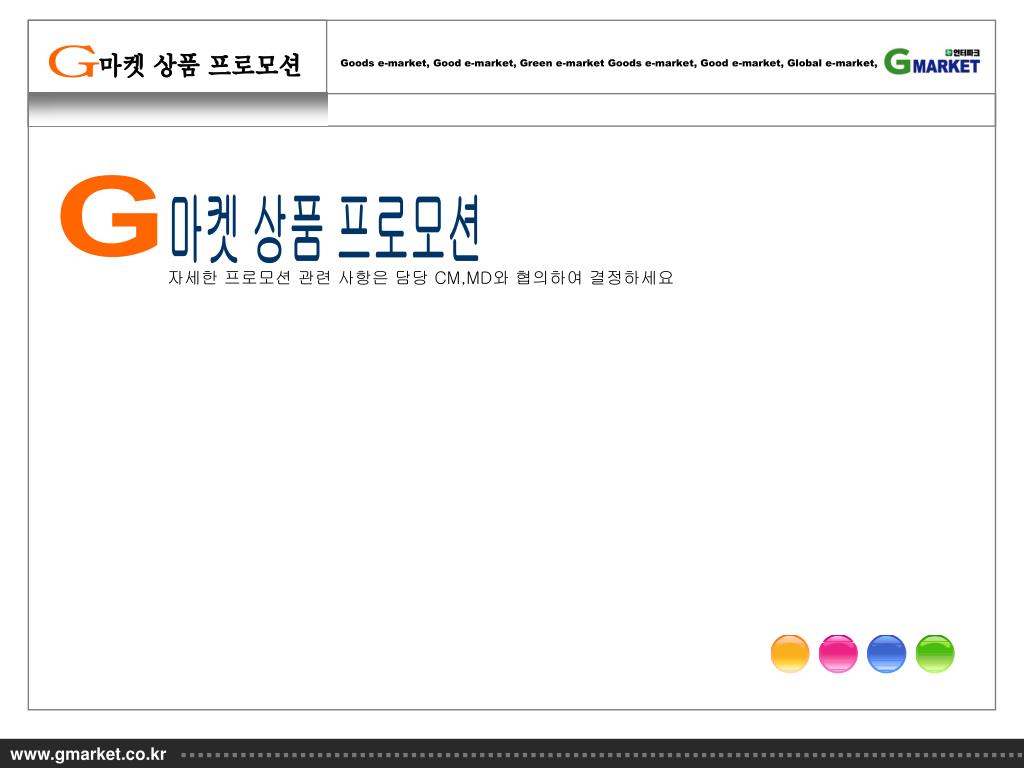Click the green glossy ball
Viewport: 1024px width, 768px height.
tap(935, 654)
